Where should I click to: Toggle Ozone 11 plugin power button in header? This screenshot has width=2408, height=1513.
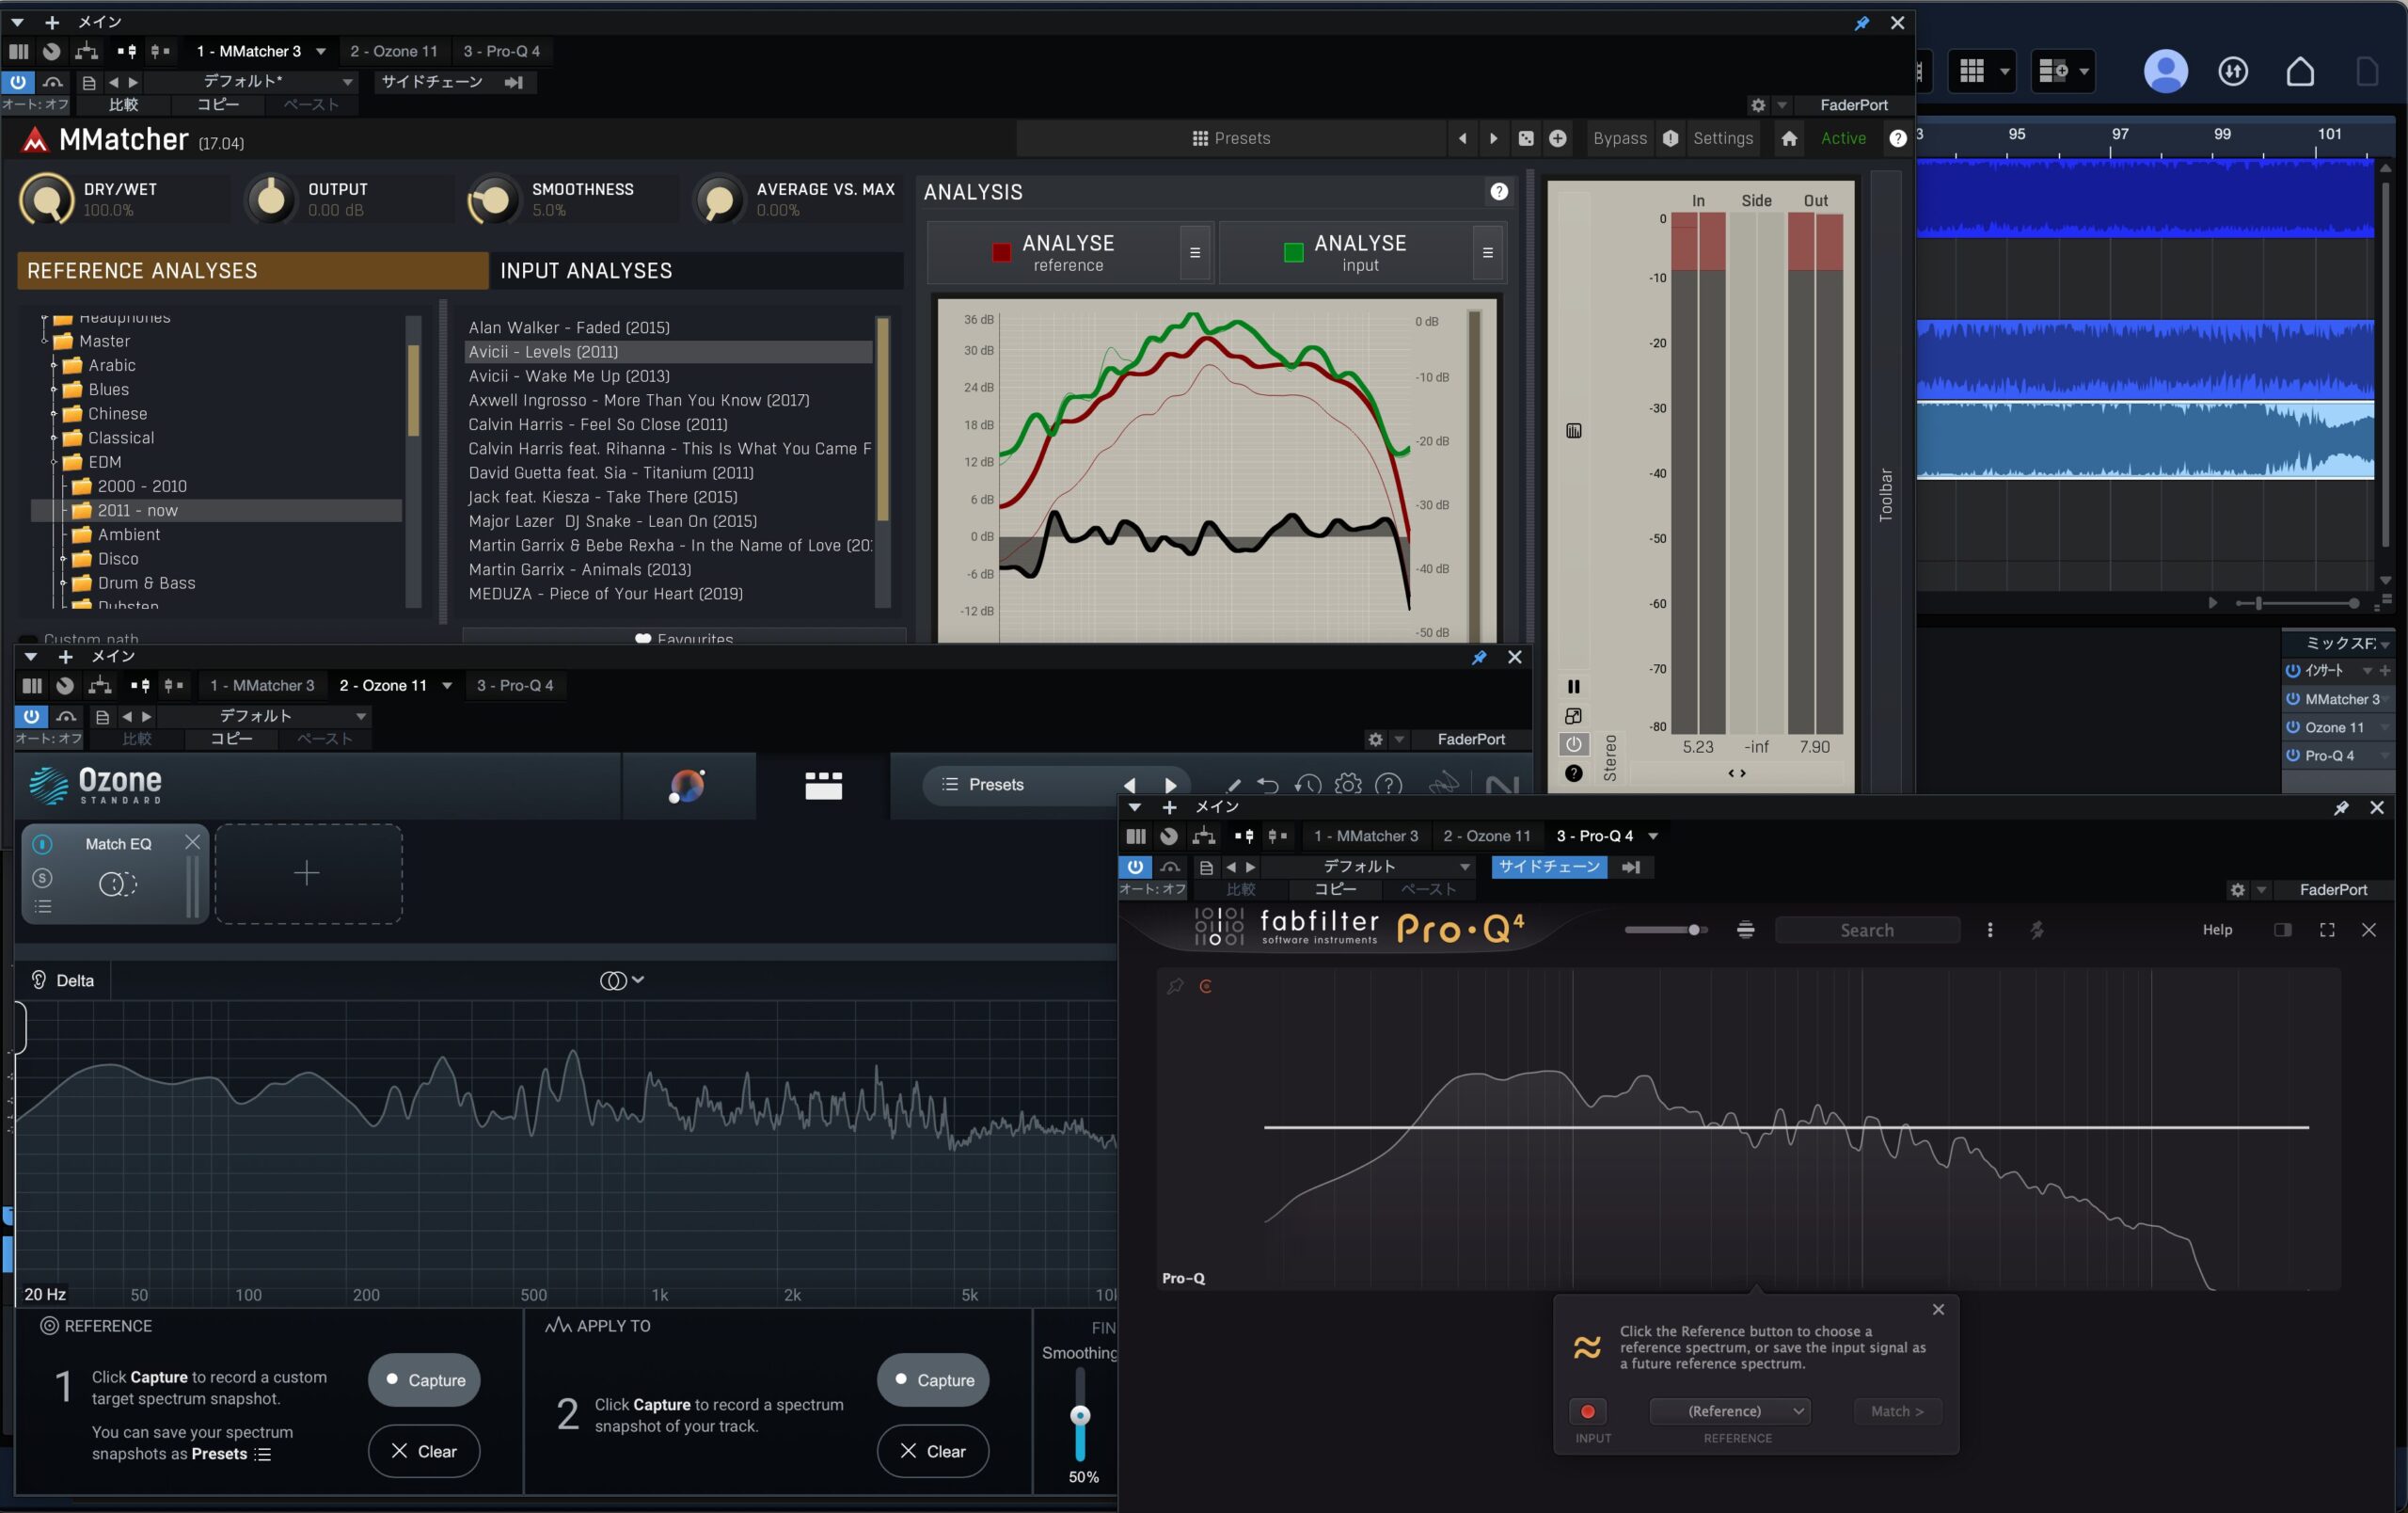pos(31,716)
